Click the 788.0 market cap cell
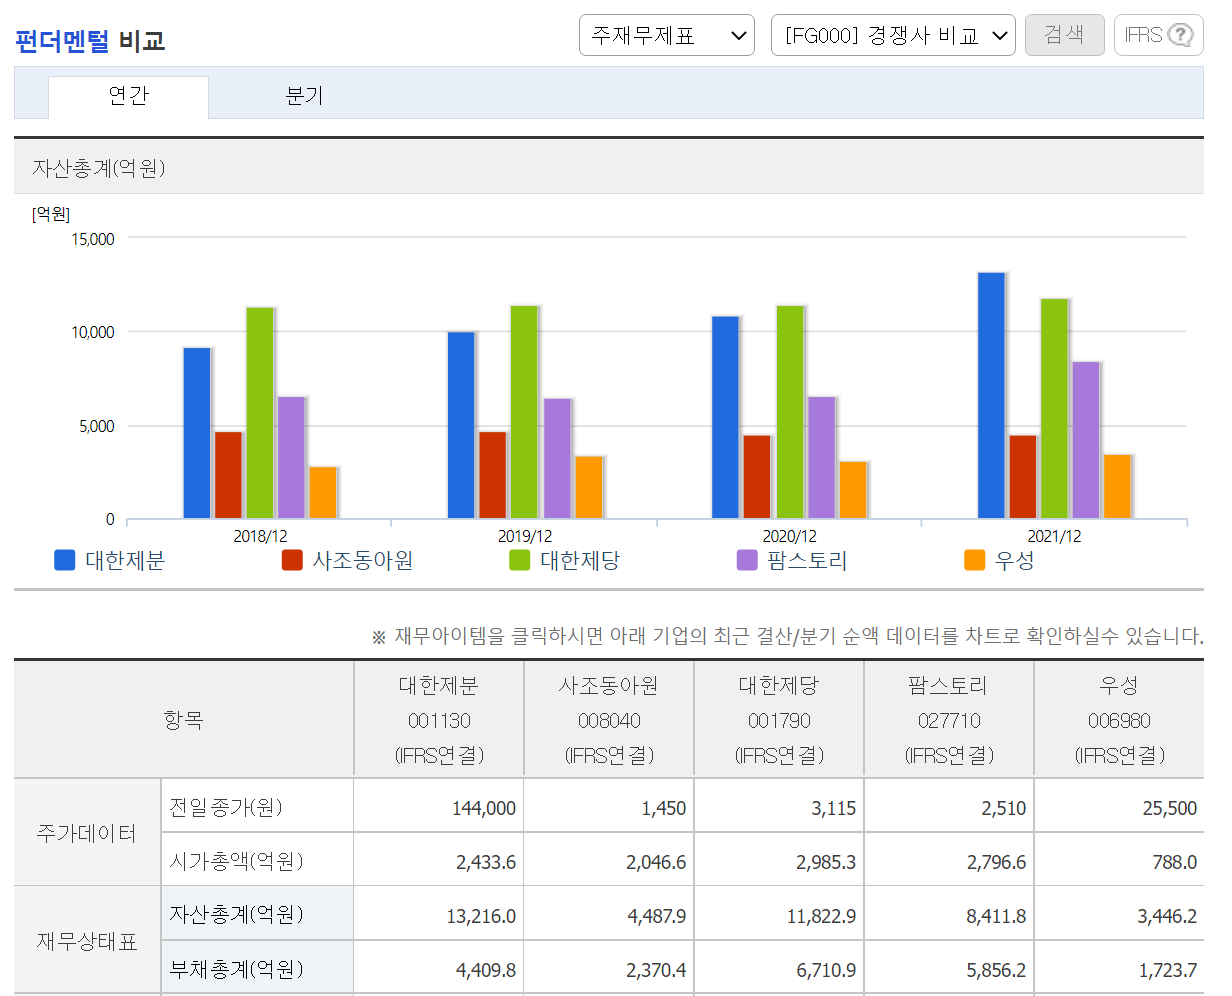The height and width of the screenshot is (996, 1232). [x=1119, y=861]
